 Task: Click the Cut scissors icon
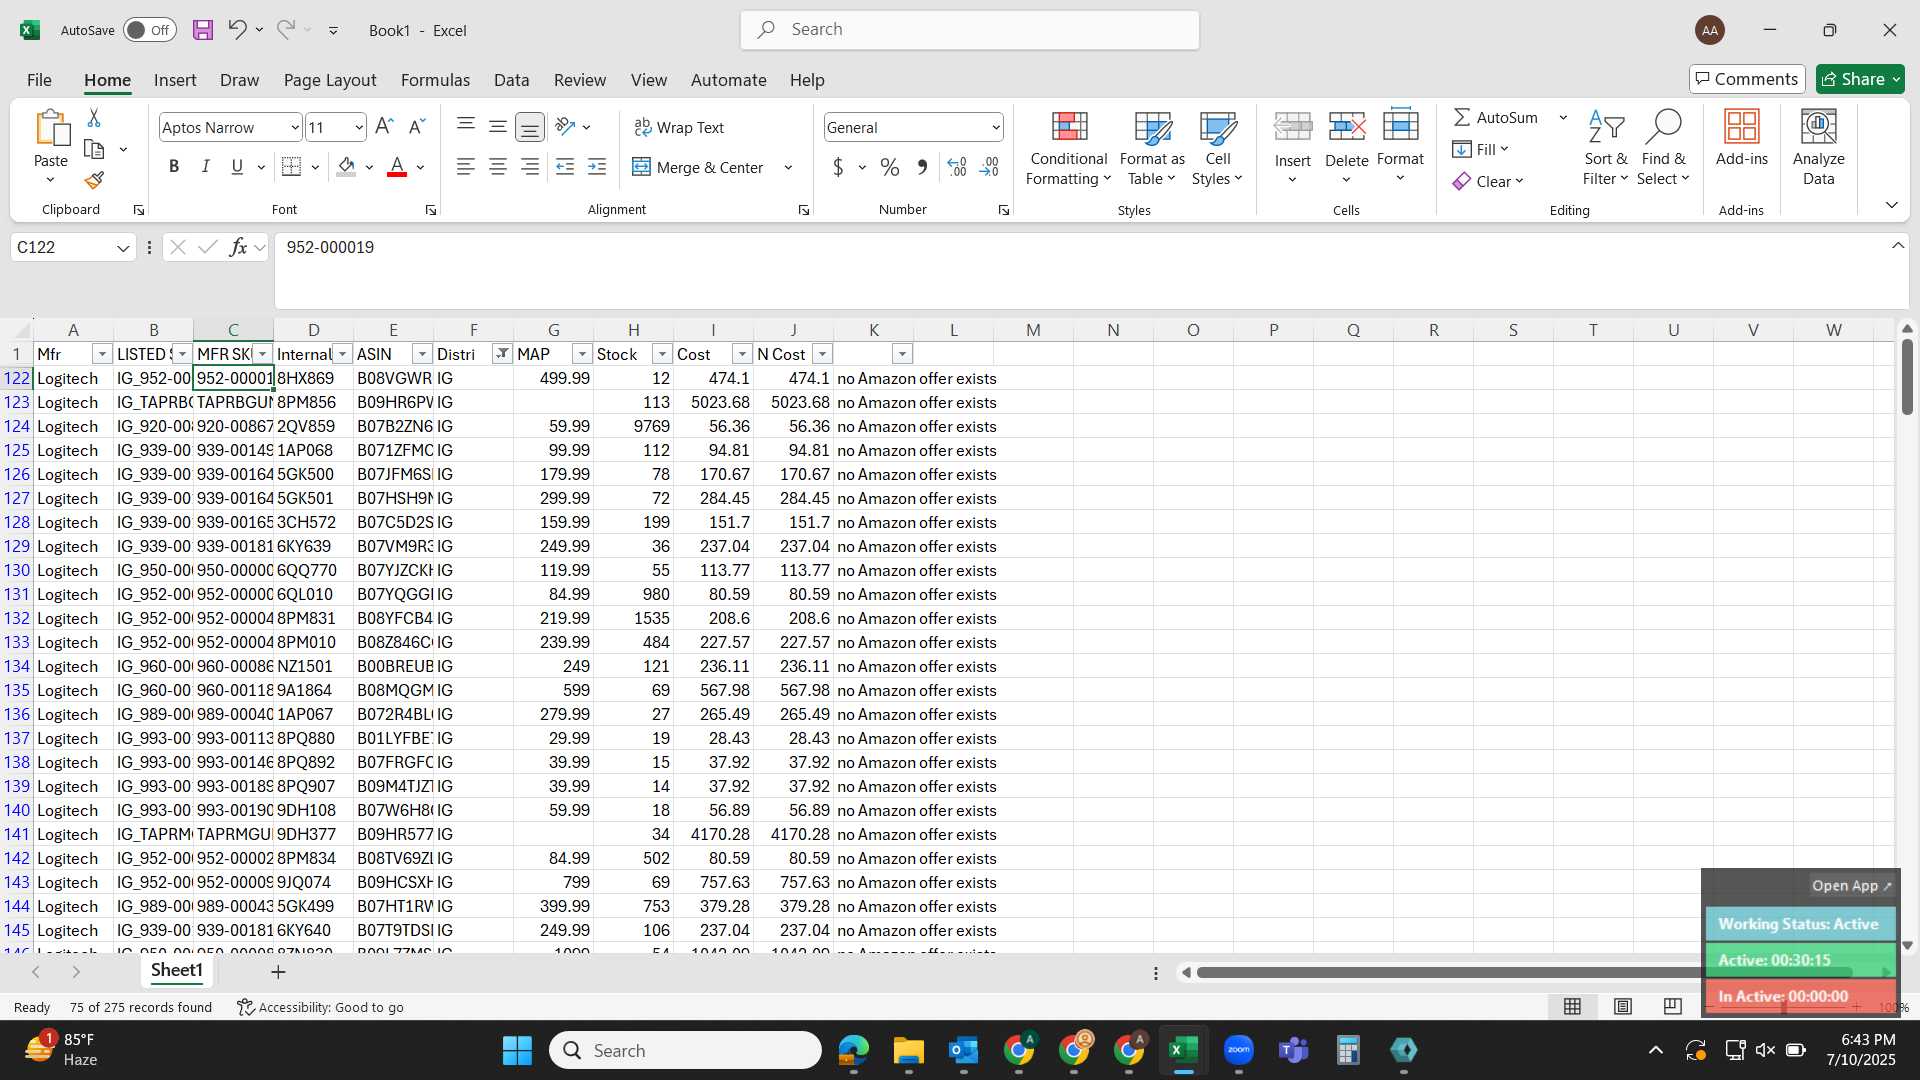coord(94,118)
